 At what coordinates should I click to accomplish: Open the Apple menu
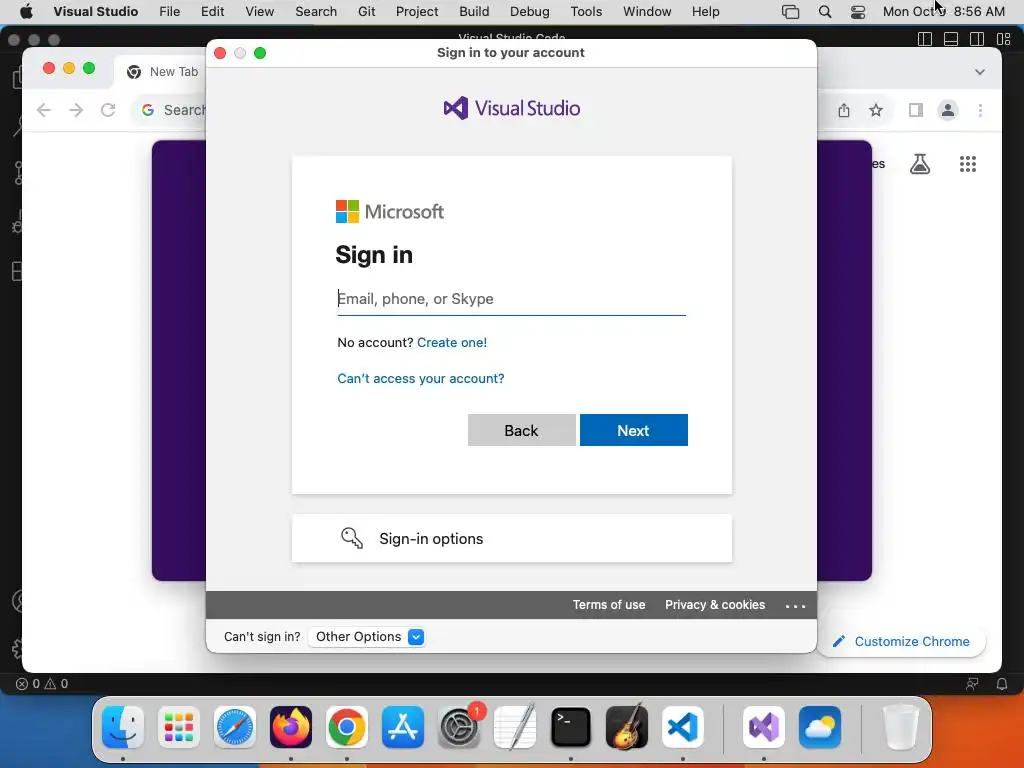26,11
